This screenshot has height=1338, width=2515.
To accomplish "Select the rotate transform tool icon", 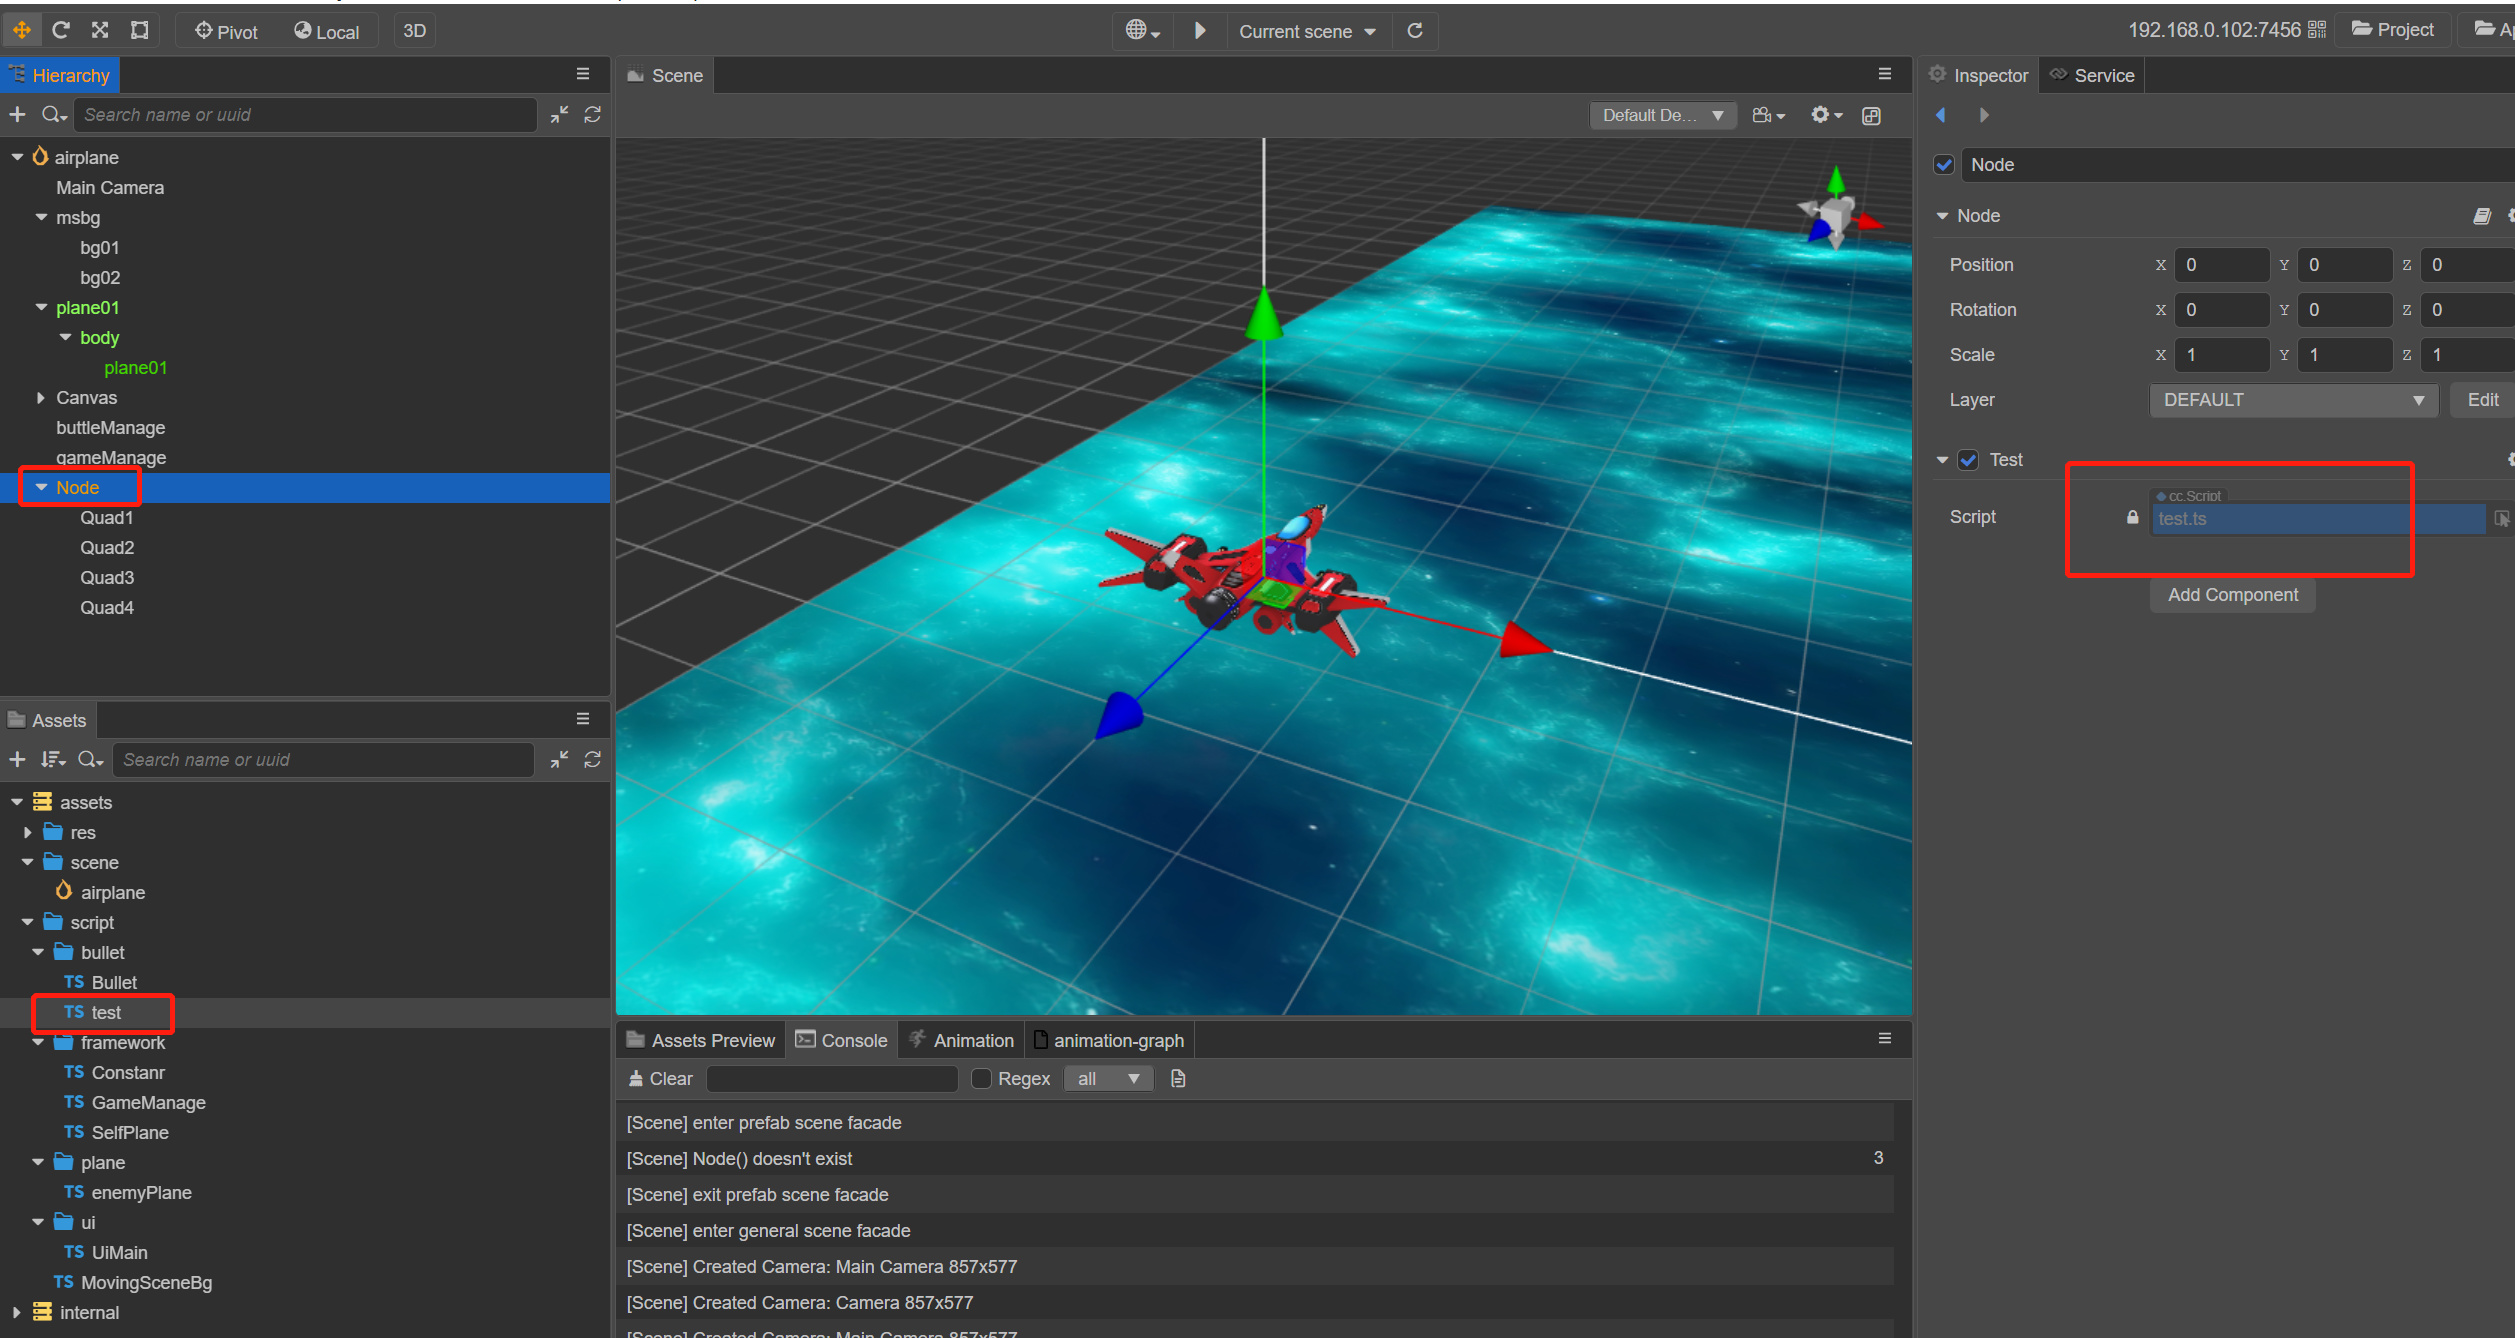I will pyautogui.click(x=61, y=30).
